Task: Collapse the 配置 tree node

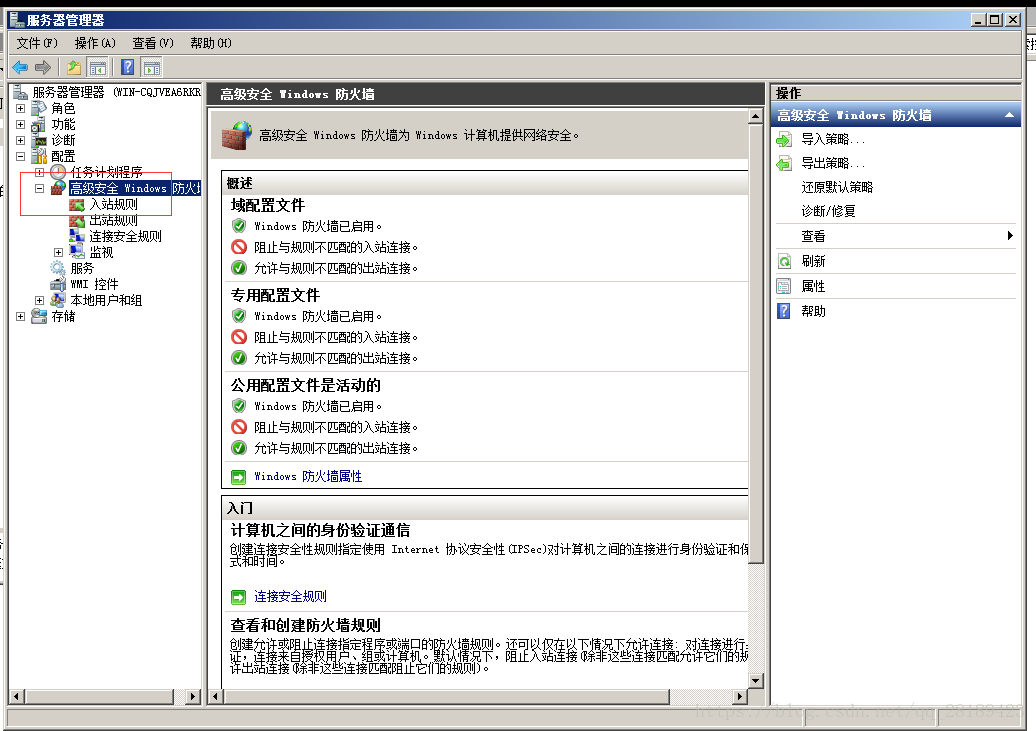Action: tap(20, 157)
